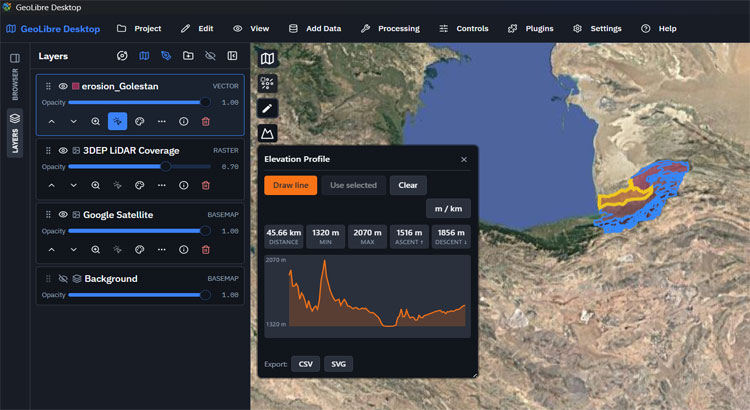Viewport: 750px width, 410px height.
Task: Open the Processing menu
Action: [390, 29]
